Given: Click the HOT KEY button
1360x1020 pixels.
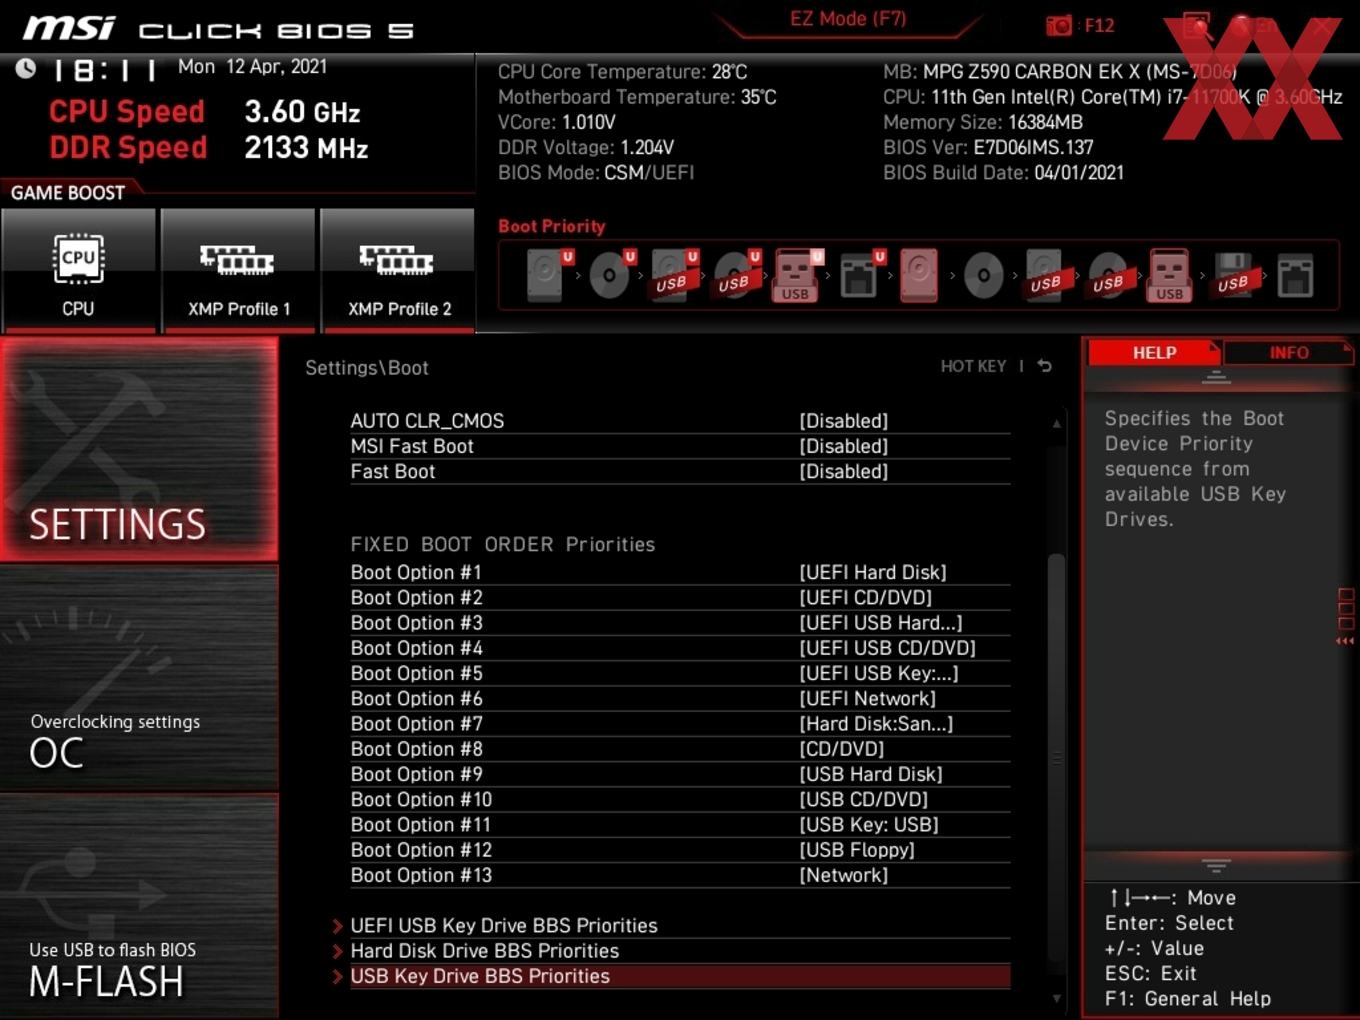Looking at the screenshot, I should [x=973, y=366].
